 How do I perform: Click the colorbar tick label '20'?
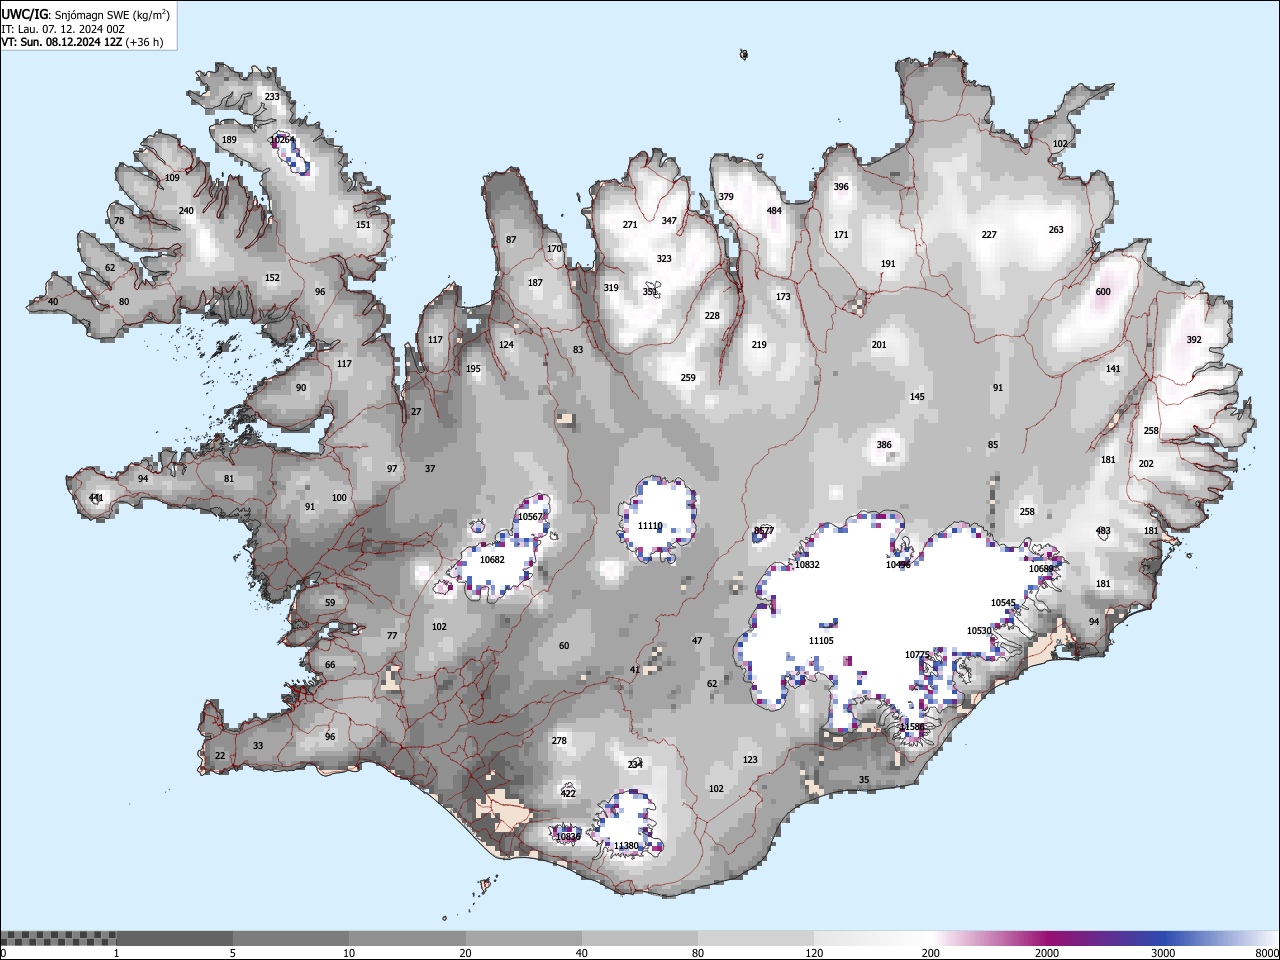tap(465, 953)
